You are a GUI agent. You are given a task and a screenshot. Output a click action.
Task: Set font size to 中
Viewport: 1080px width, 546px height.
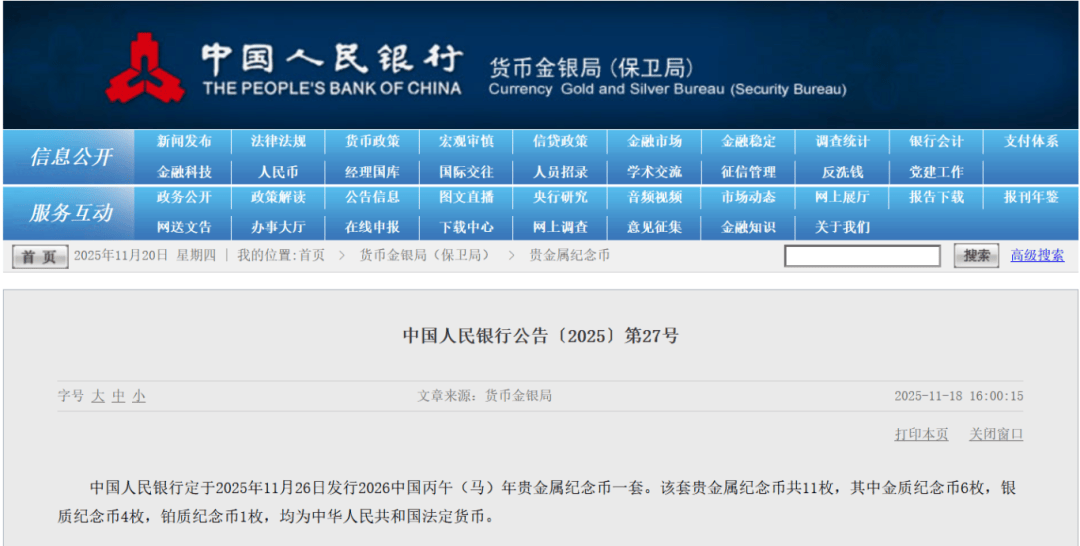[118, 397]
